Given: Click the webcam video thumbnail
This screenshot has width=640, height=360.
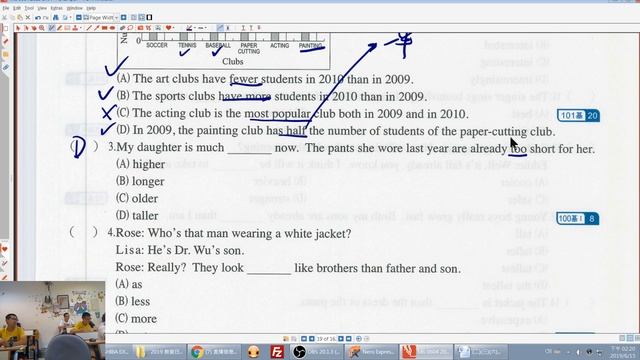Looking at the screenshot, I should [x=52, y=320].
